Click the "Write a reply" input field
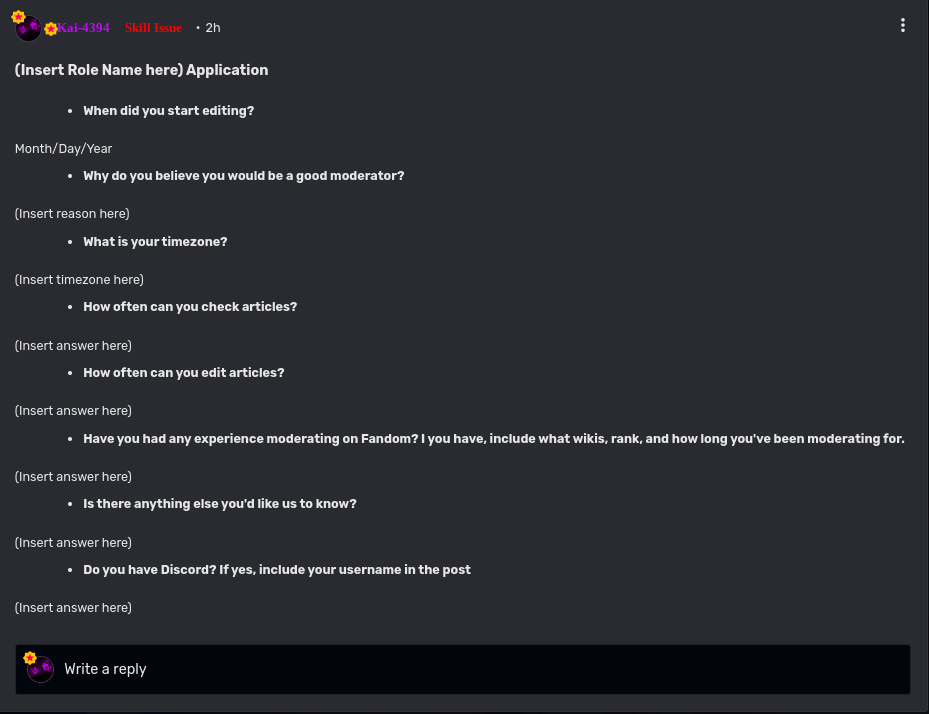This screenshot has height=714, width=929. click(x=480, y=669)
